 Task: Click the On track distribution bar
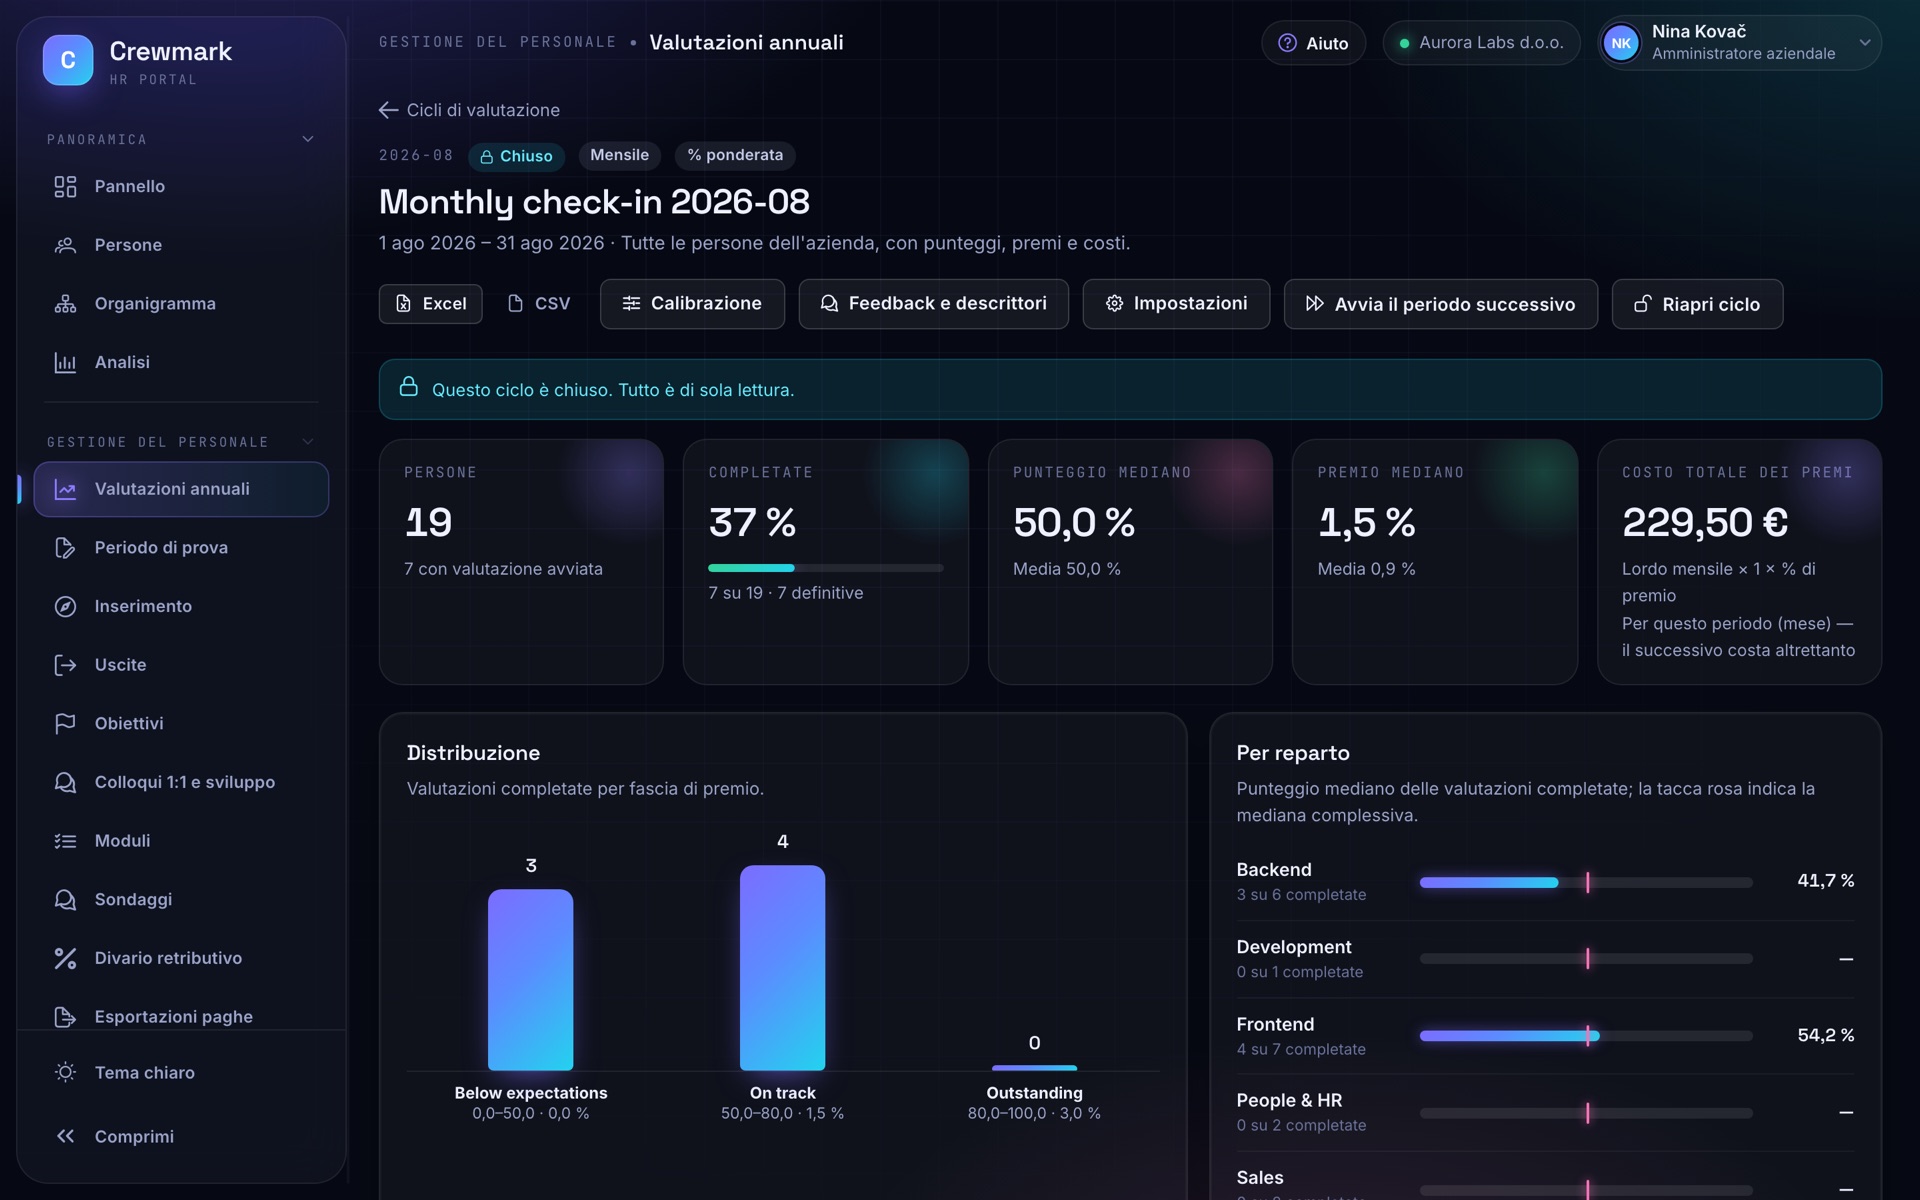pos(782,968)
